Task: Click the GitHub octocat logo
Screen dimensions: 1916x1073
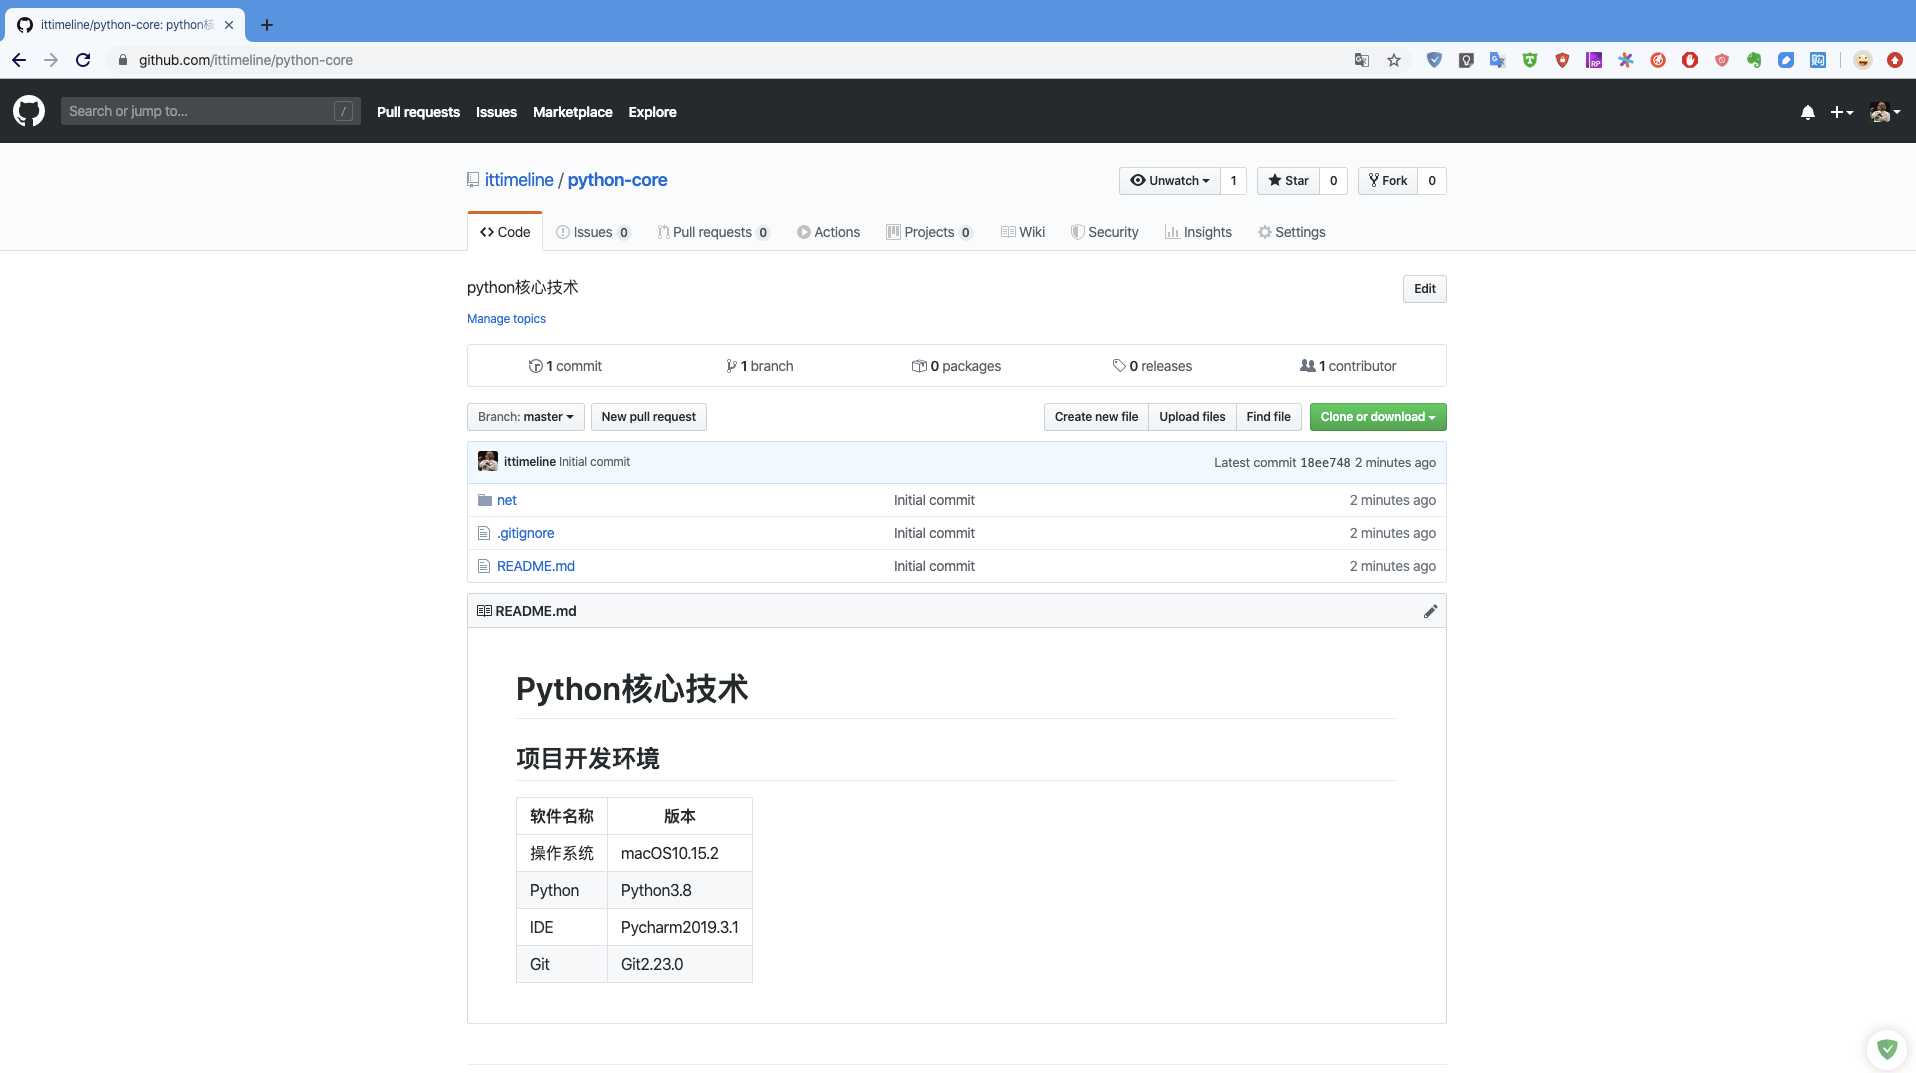Action: pos(29,111)
